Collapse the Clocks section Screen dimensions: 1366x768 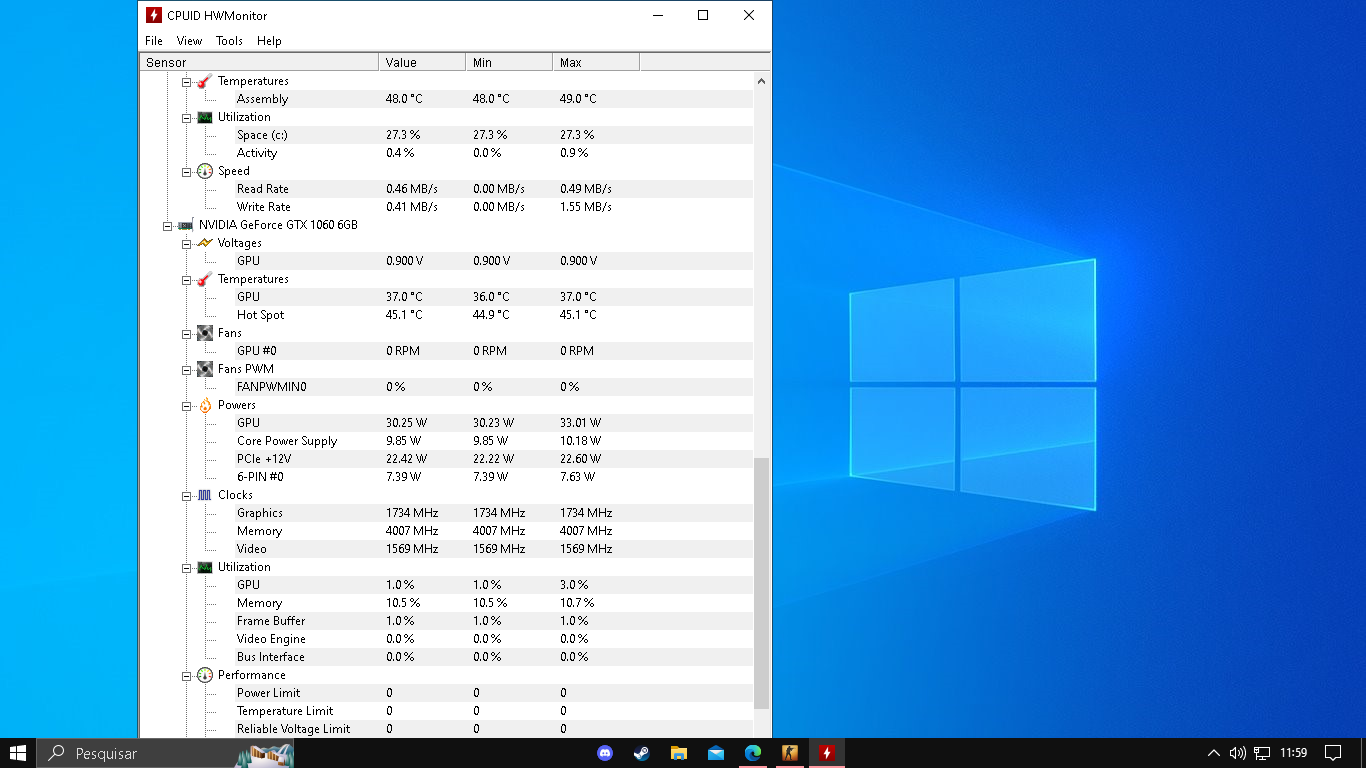pyautogui.click(x=186, y=496)
